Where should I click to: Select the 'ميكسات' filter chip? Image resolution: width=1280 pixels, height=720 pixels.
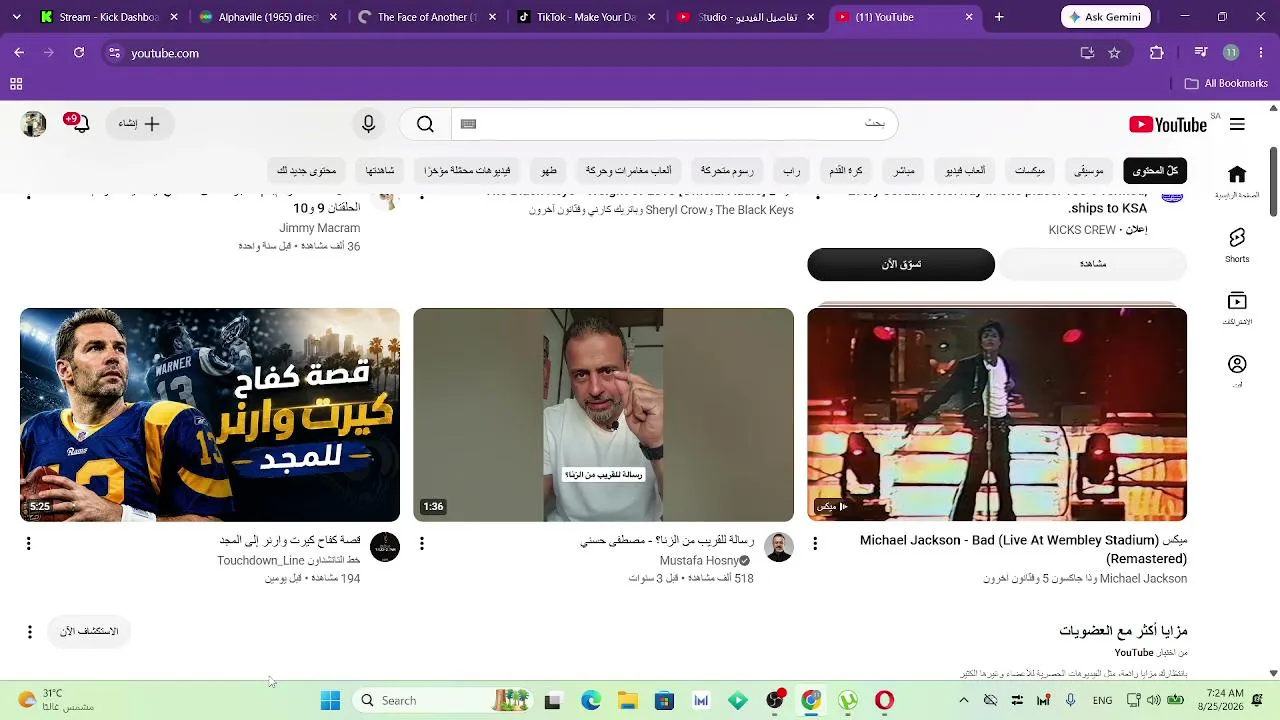(1030, 171)
